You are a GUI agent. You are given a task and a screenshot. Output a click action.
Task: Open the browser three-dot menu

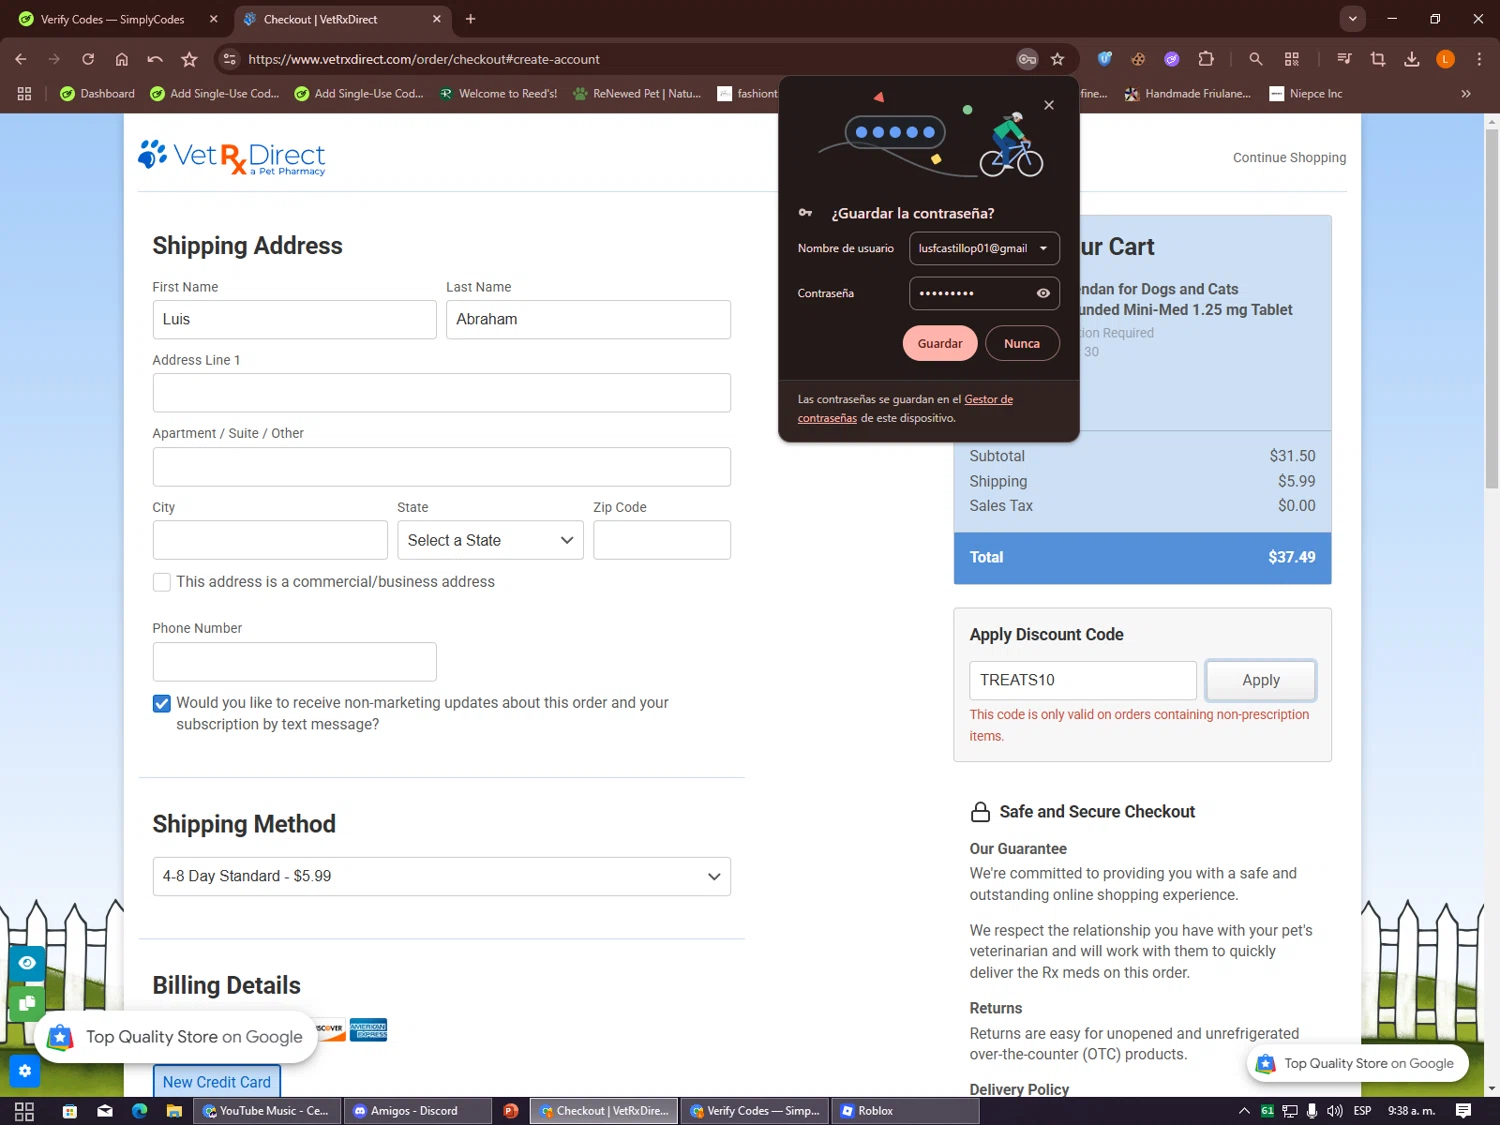point(1479,59)
